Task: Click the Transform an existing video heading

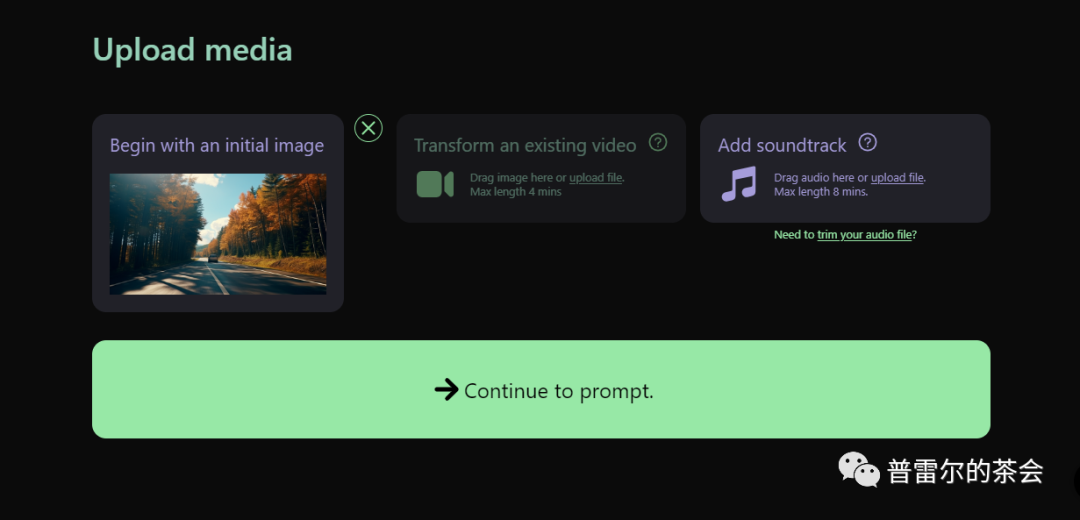Action: point(525,146)
